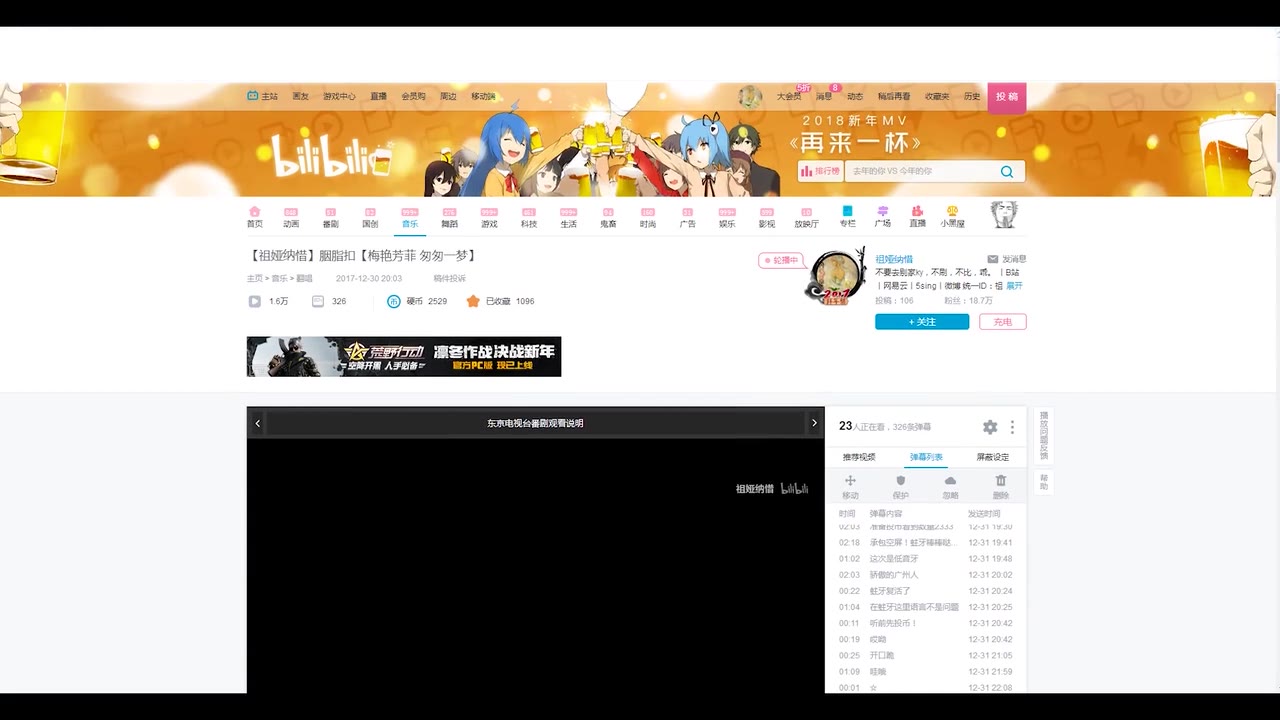Screen dimensions: 1280x720
Task: Sort by 弹幕内容 column header
Action: click(886, 513)
